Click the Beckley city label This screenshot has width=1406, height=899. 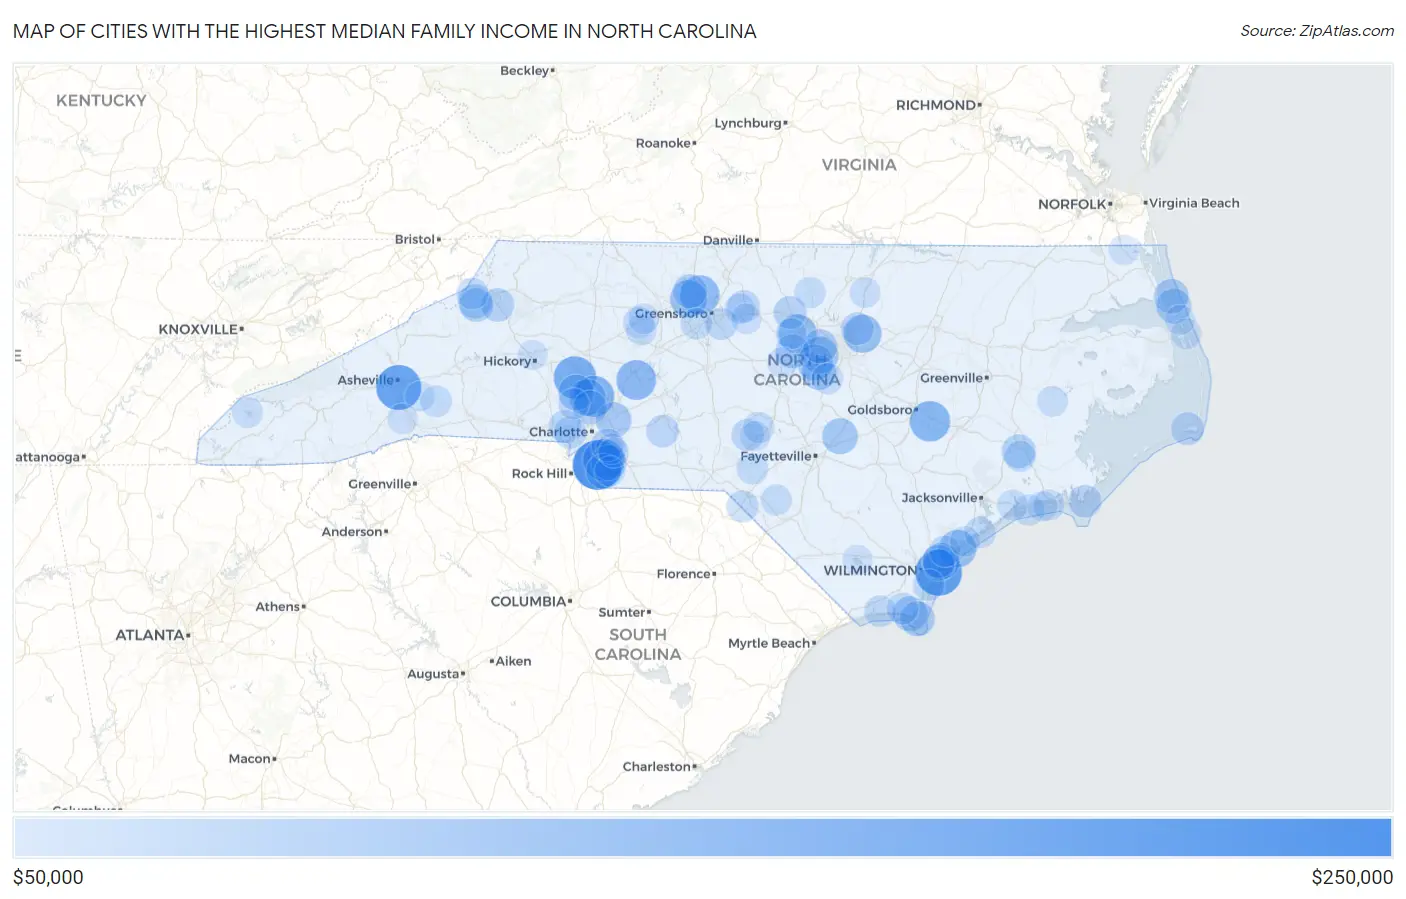[525, 71]
